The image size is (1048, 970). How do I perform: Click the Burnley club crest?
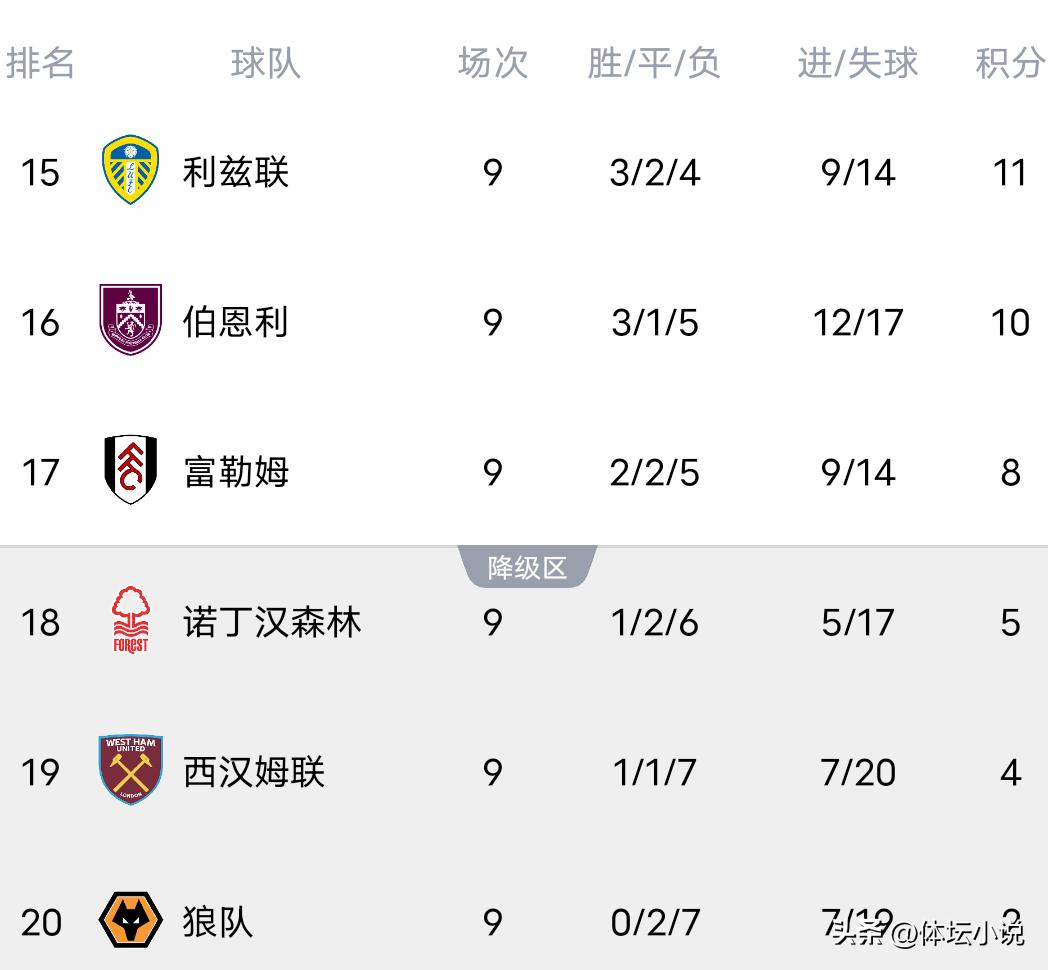coord(131,321)
